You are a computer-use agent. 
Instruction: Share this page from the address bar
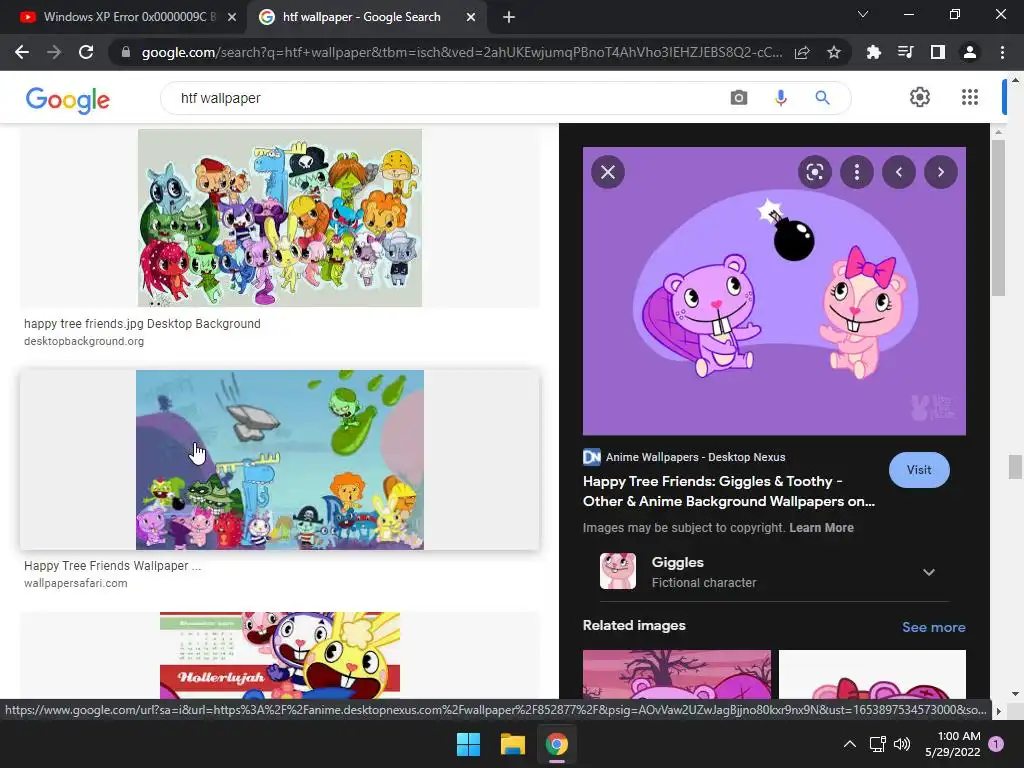click(x=802, y=52)
